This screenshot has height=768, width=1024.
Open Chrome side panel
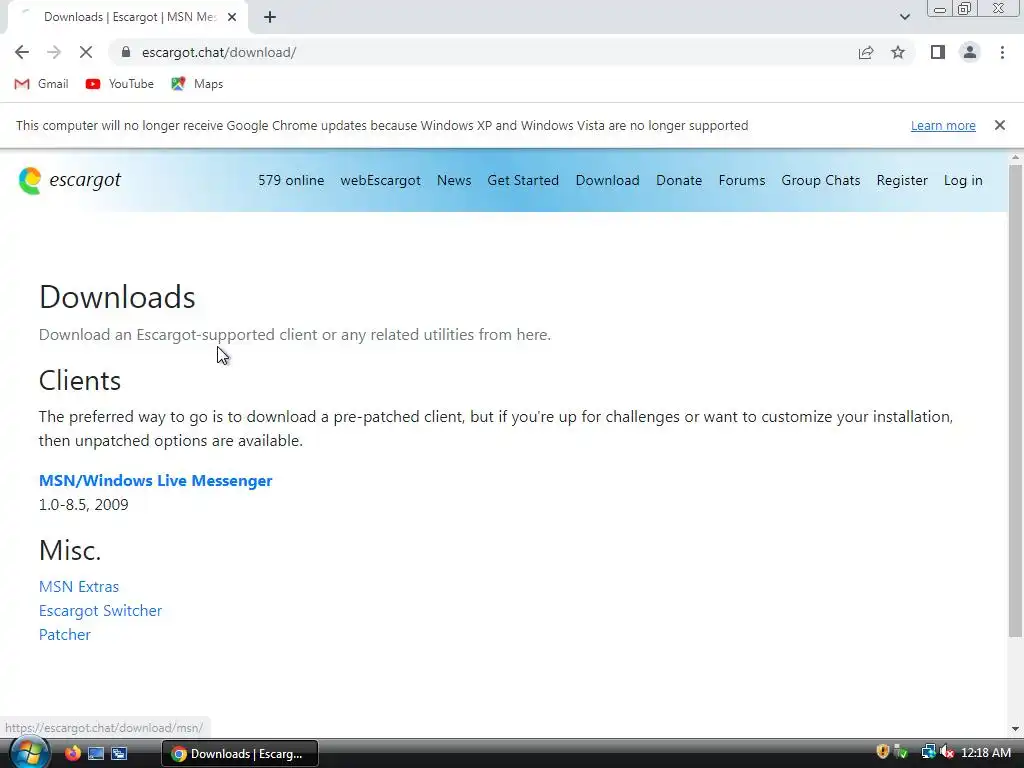[938, 52]
